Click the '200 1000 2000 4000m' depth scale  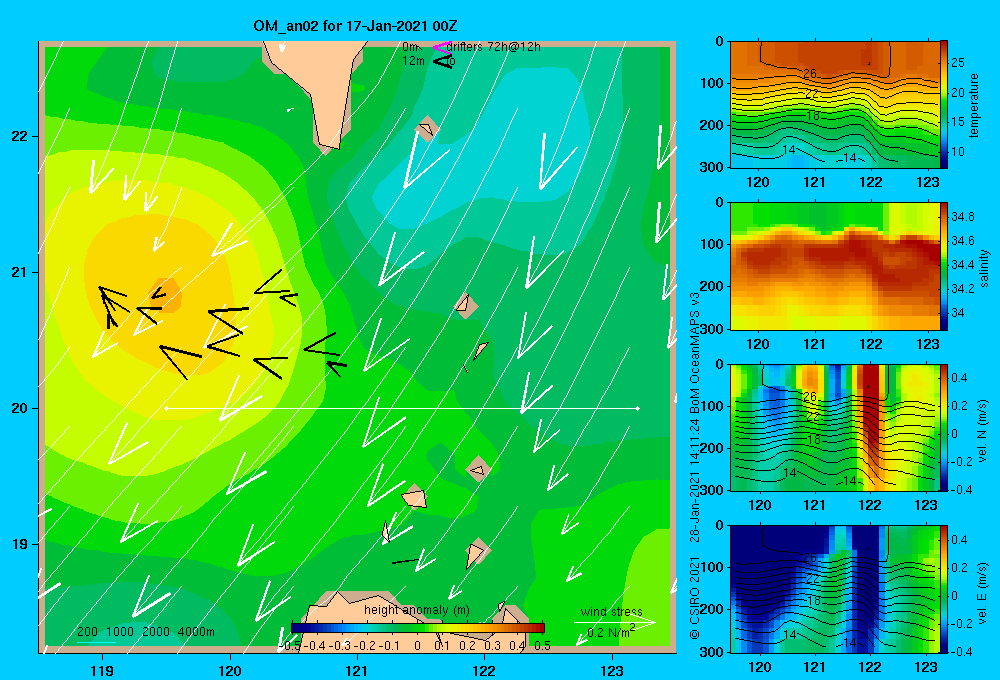click(145, 632)
